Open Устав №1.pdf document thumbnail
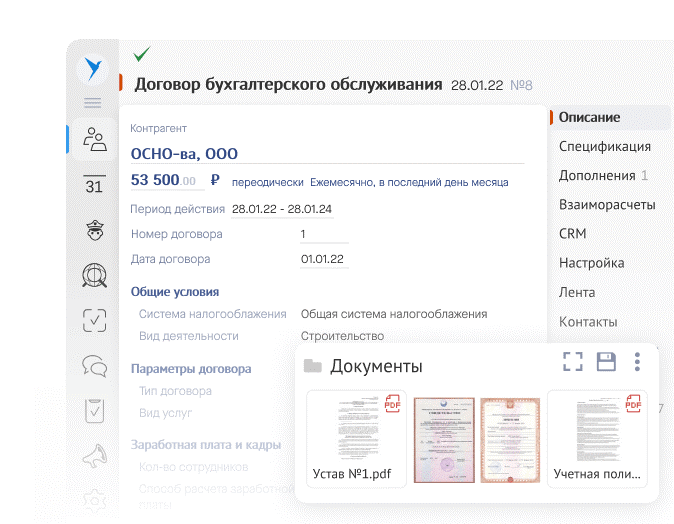This screenshot has height=524, width=674. [356, 438]
